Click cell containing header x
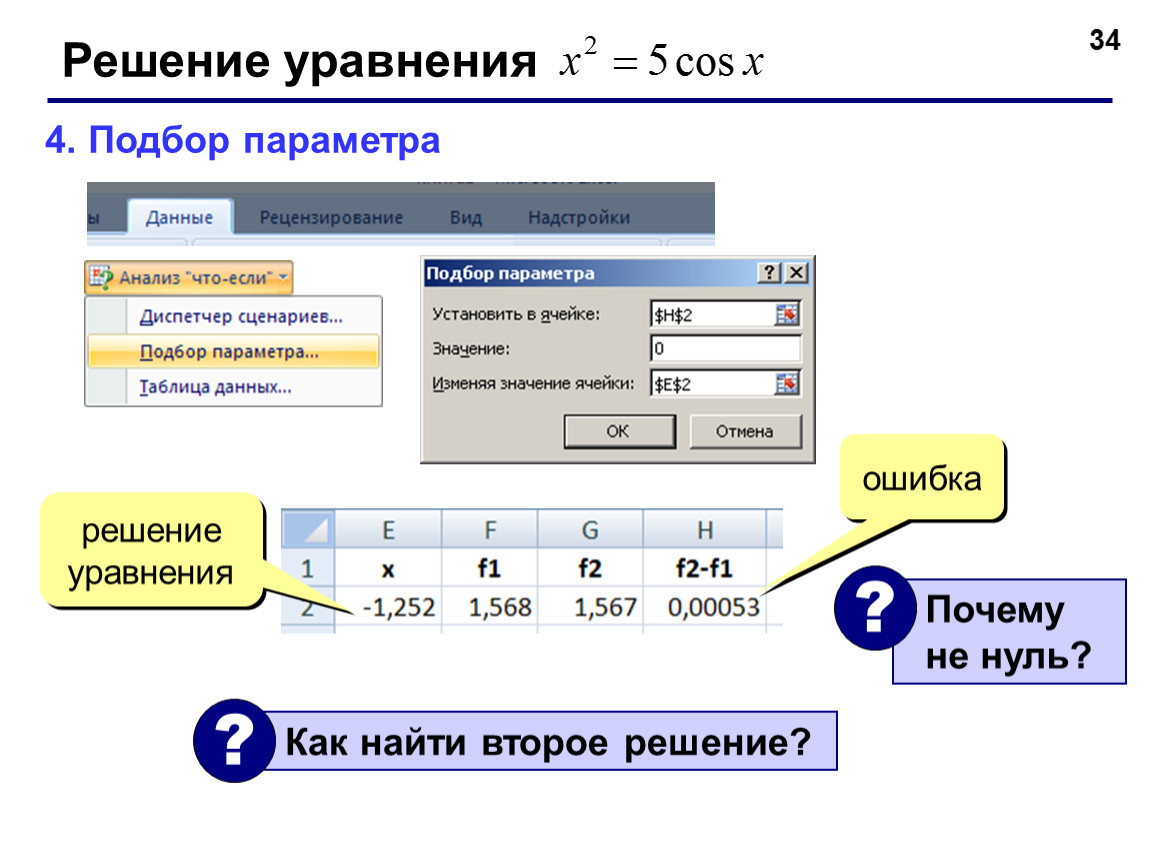Screen dimensions: 1150x864 tap(388, 568)
